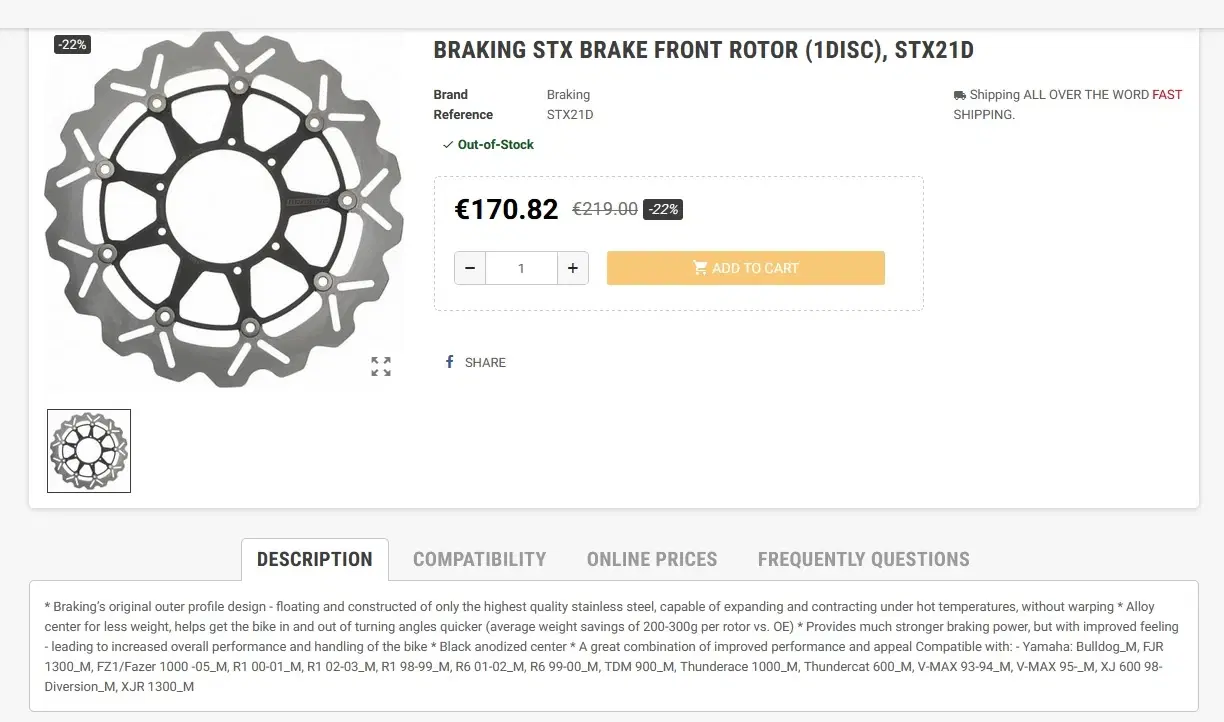View the Frequently Questions tab
The image size is (1224, 722).
pos(864,559)
